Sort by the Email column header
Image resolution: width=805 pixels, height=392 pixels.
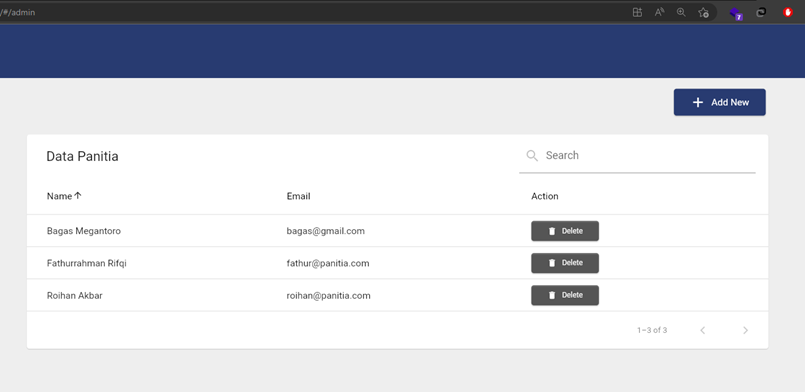(298, 196)
